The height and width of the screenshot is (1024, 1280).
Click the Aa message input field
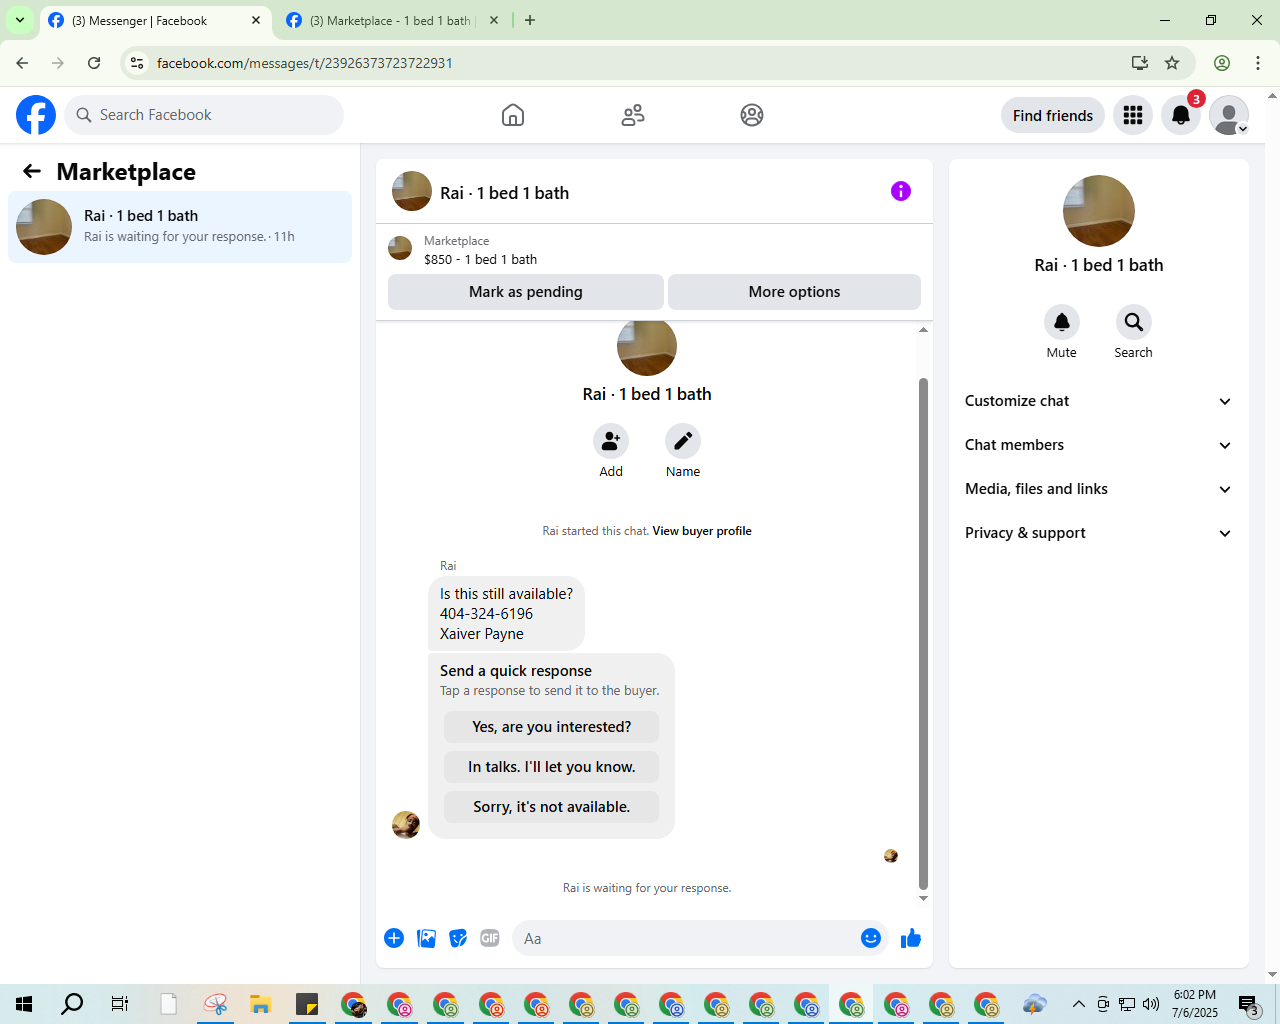(x=686, y=938)
